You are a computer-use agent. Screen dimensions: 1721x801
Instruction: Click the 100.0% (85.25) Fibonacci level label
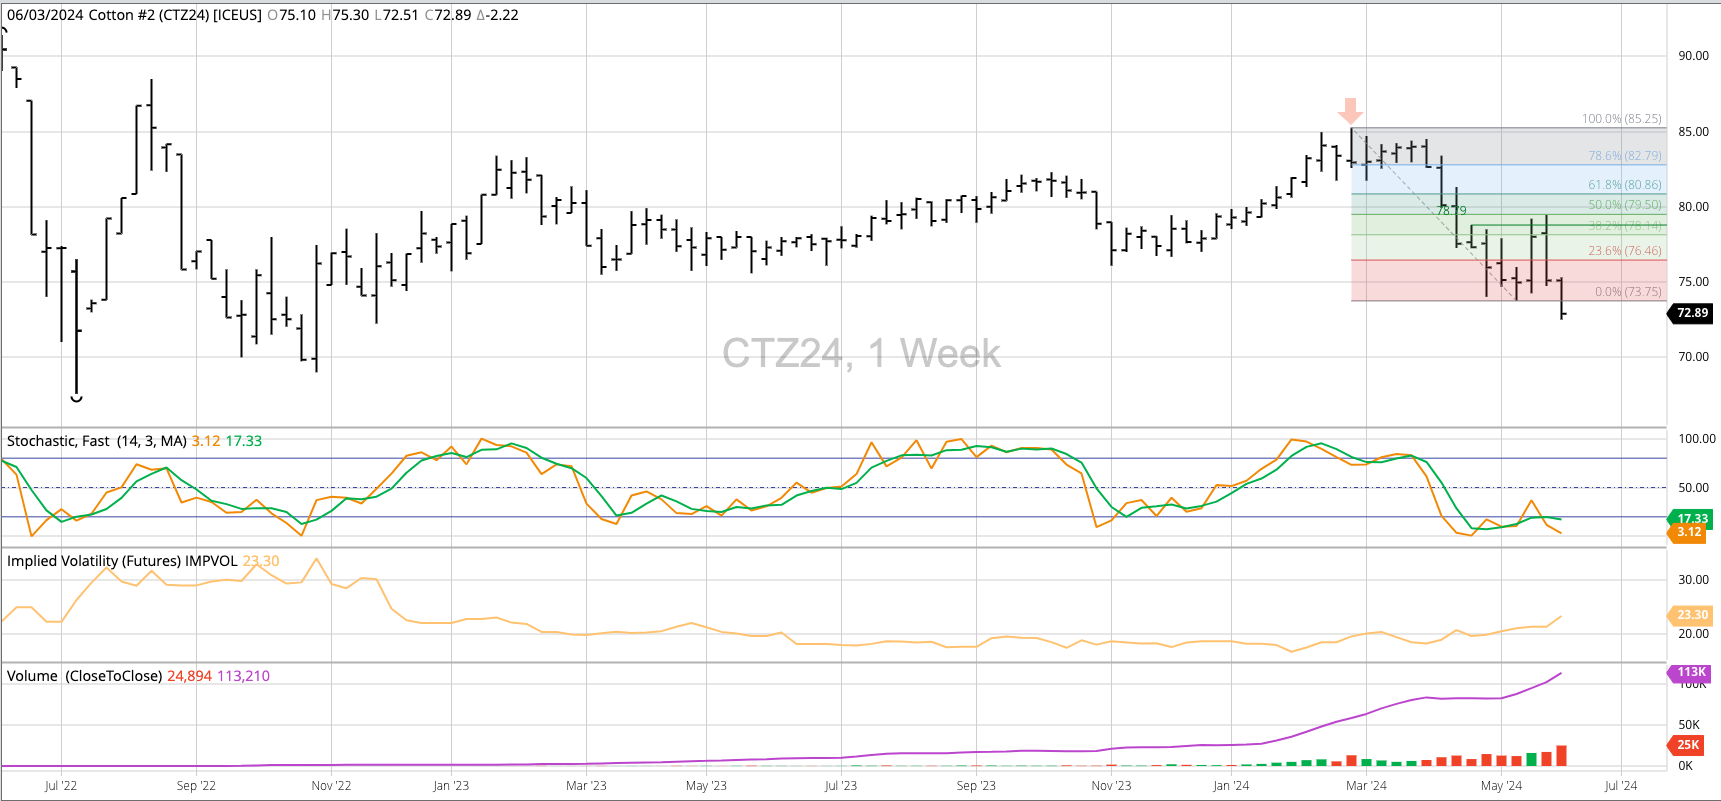tap(1621, 119)
